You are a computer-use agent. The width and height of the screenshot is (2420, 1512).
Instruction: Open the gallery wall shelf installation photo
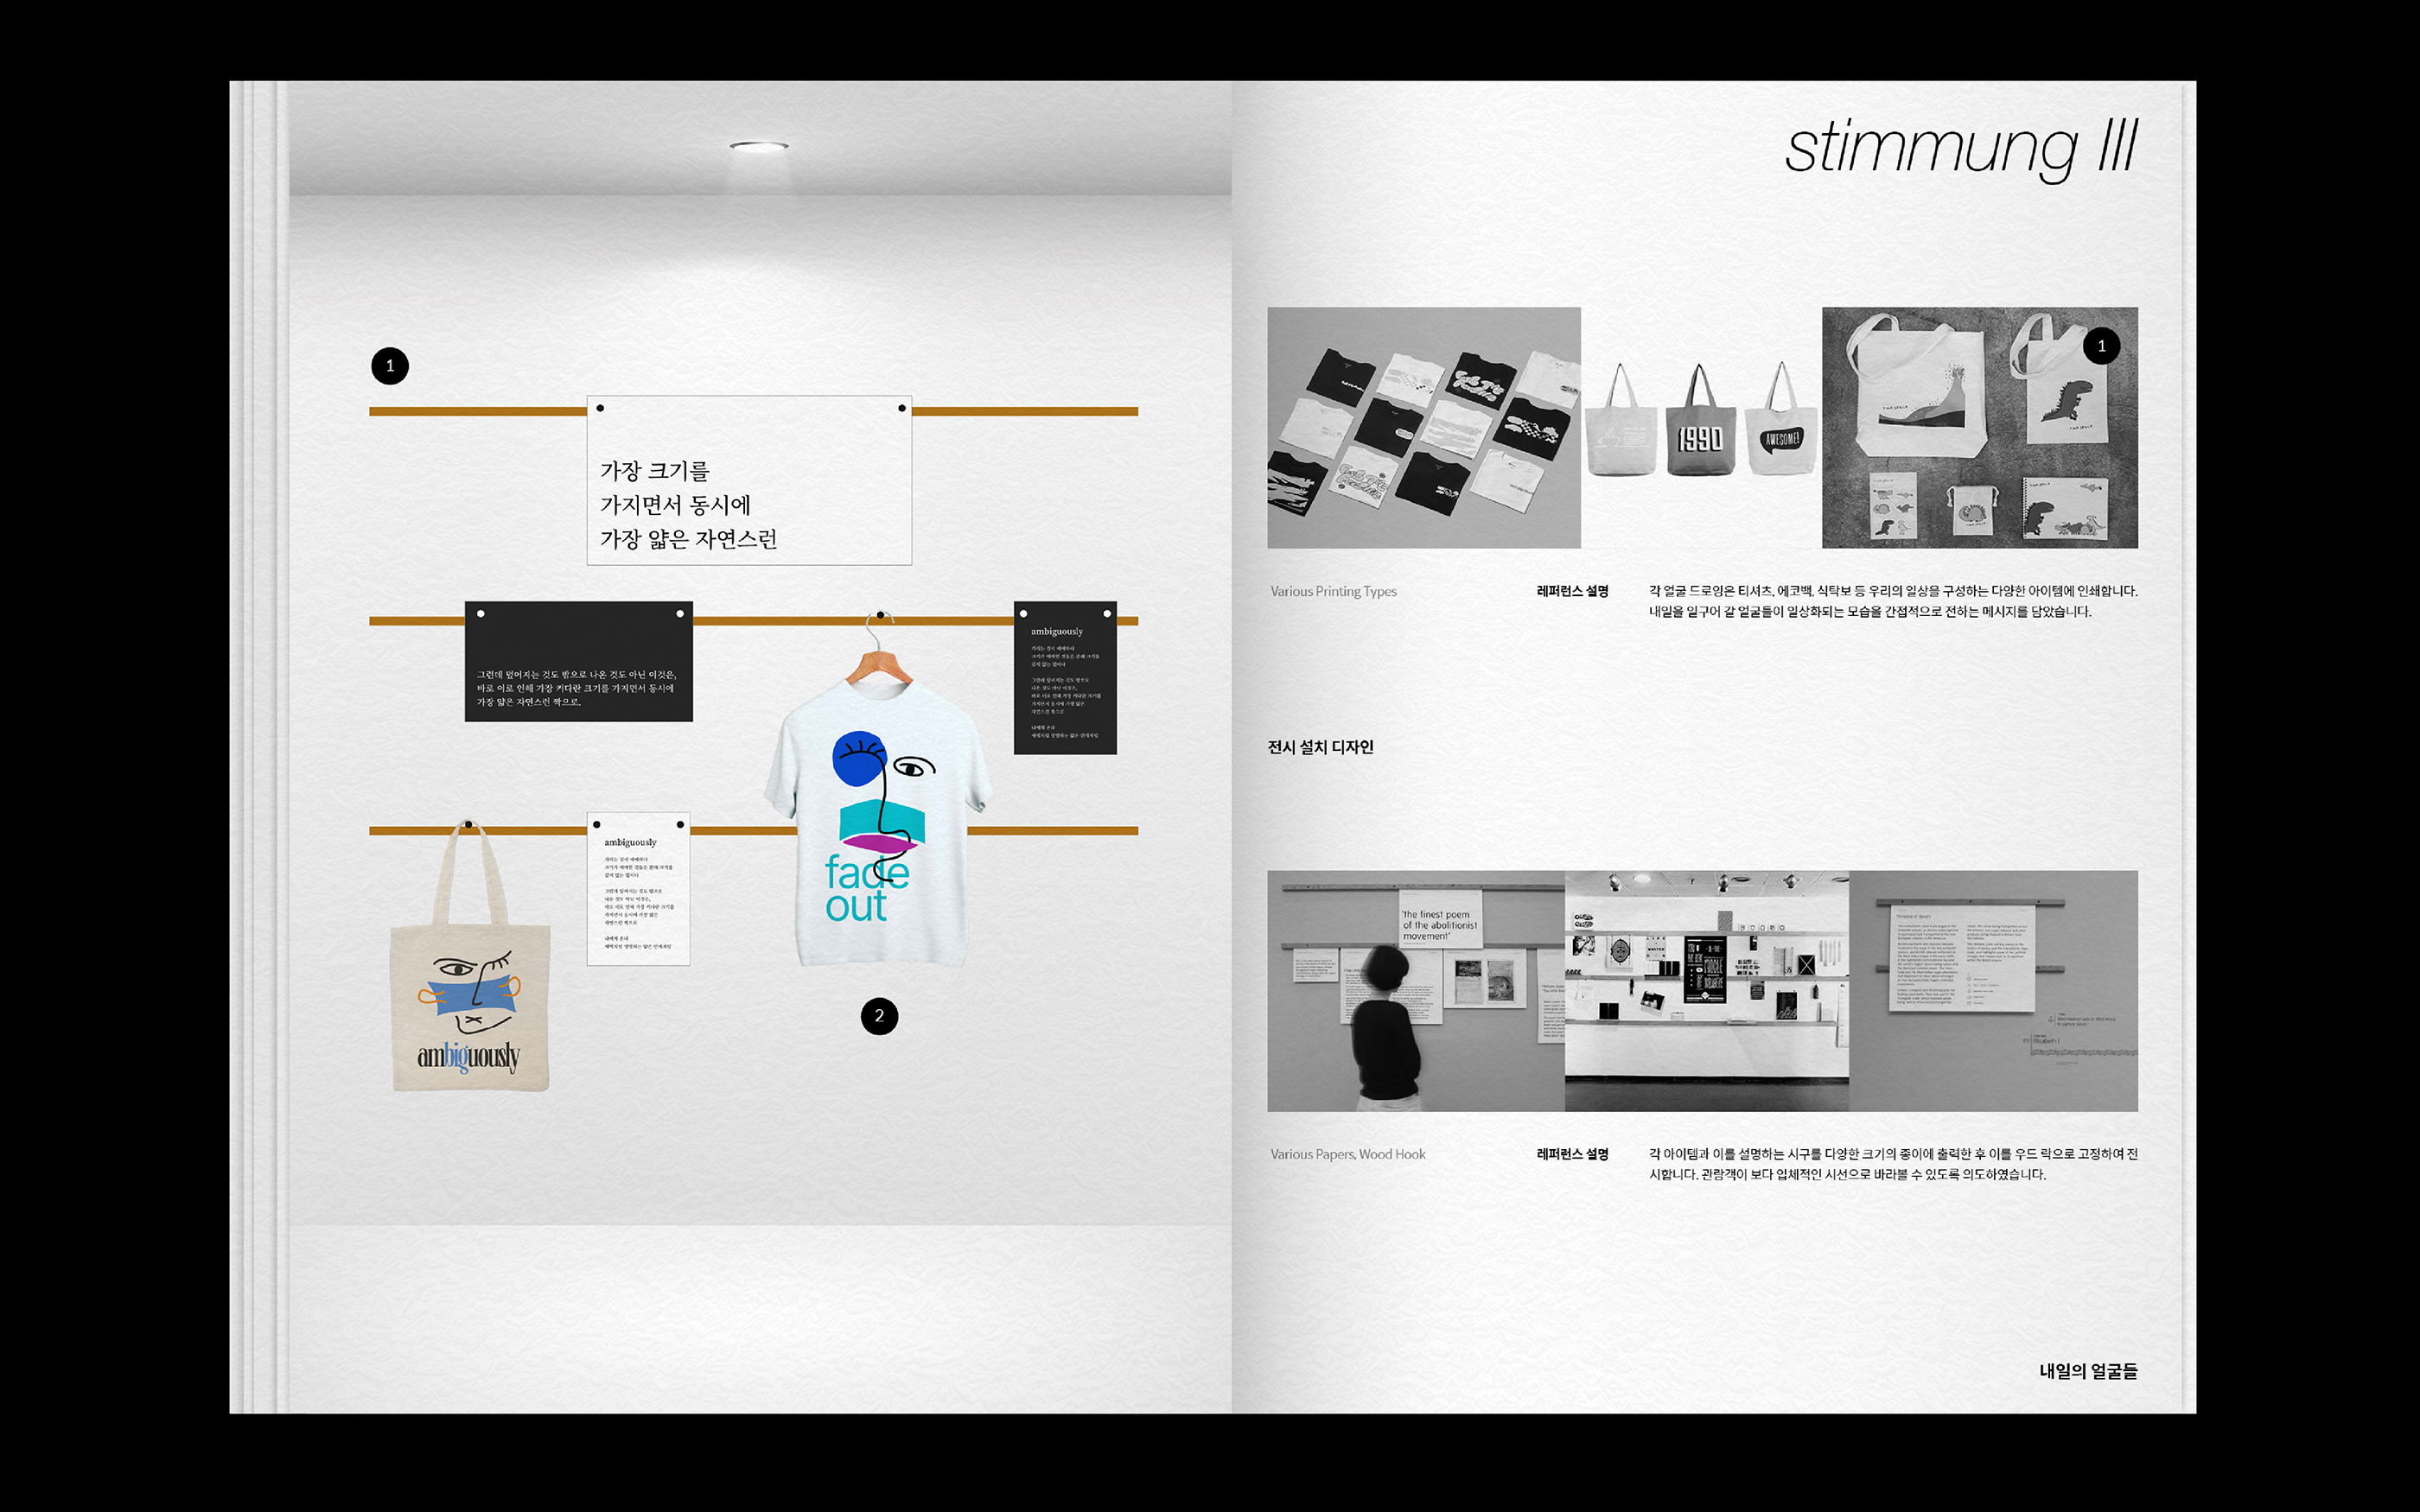(1706, 991)
